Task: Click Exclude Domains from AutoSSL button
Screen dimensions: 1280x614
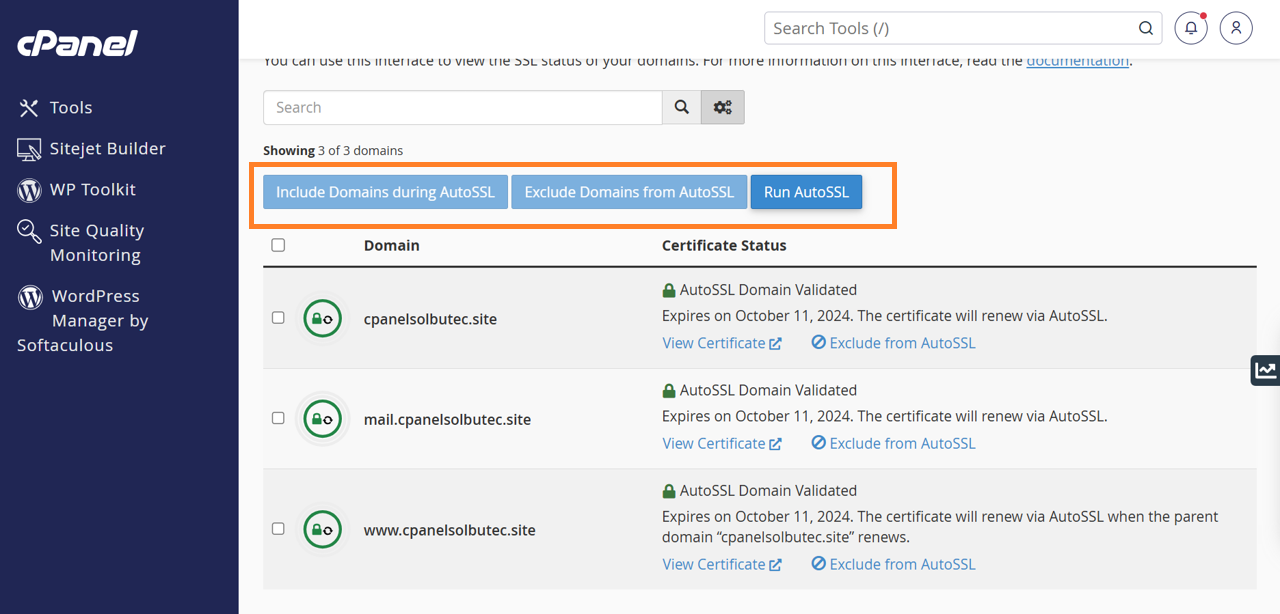Action: (629, 192)
